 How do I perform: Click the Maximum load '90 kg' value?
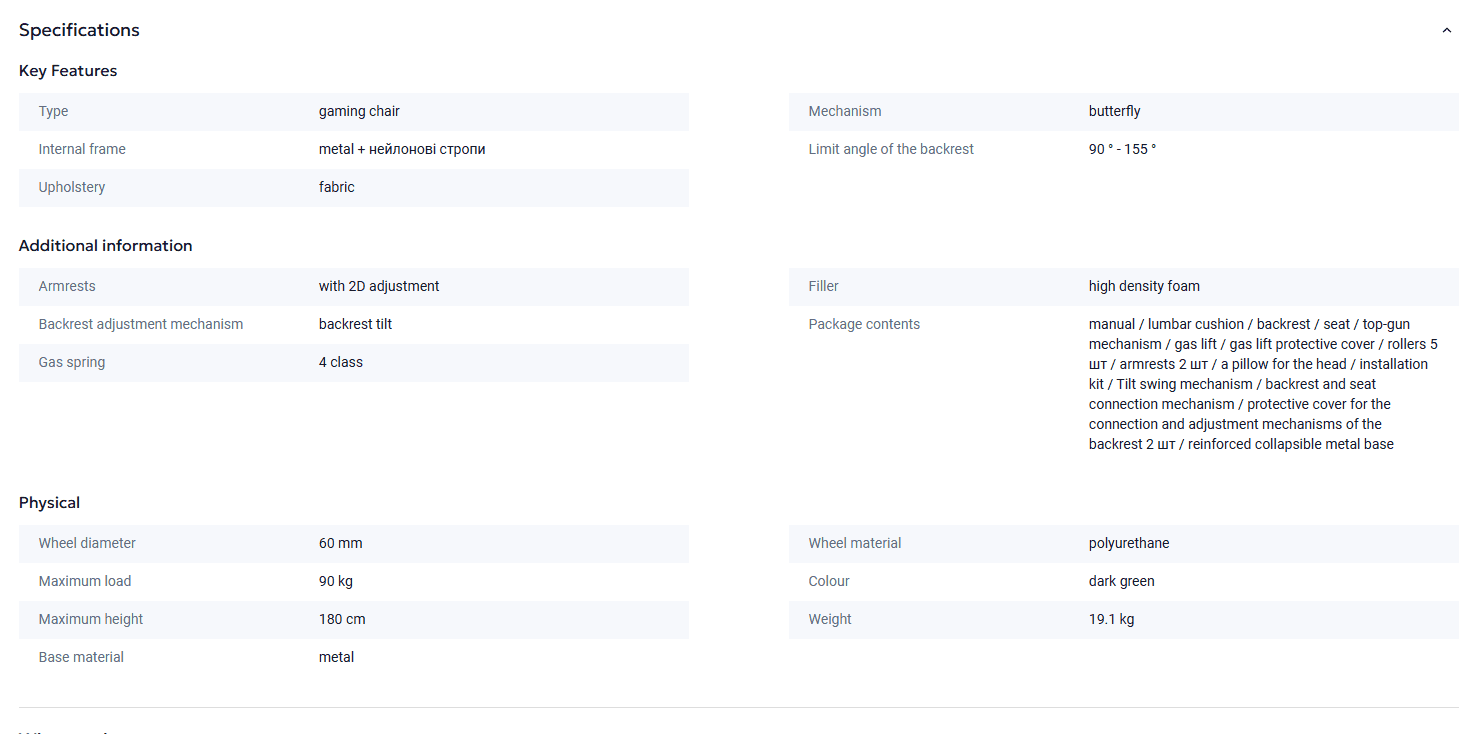point(336,581)
